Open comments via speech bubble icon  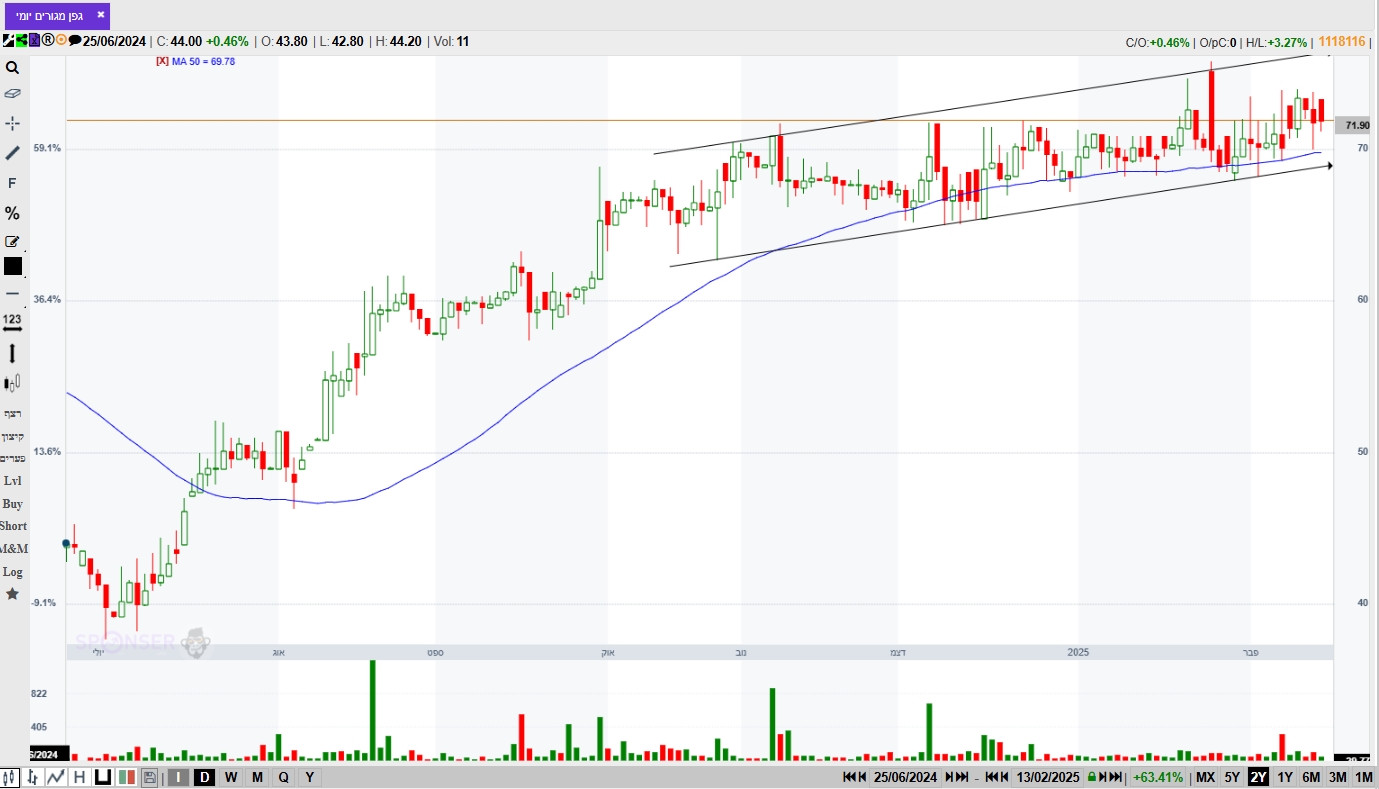tap(74, 41)
